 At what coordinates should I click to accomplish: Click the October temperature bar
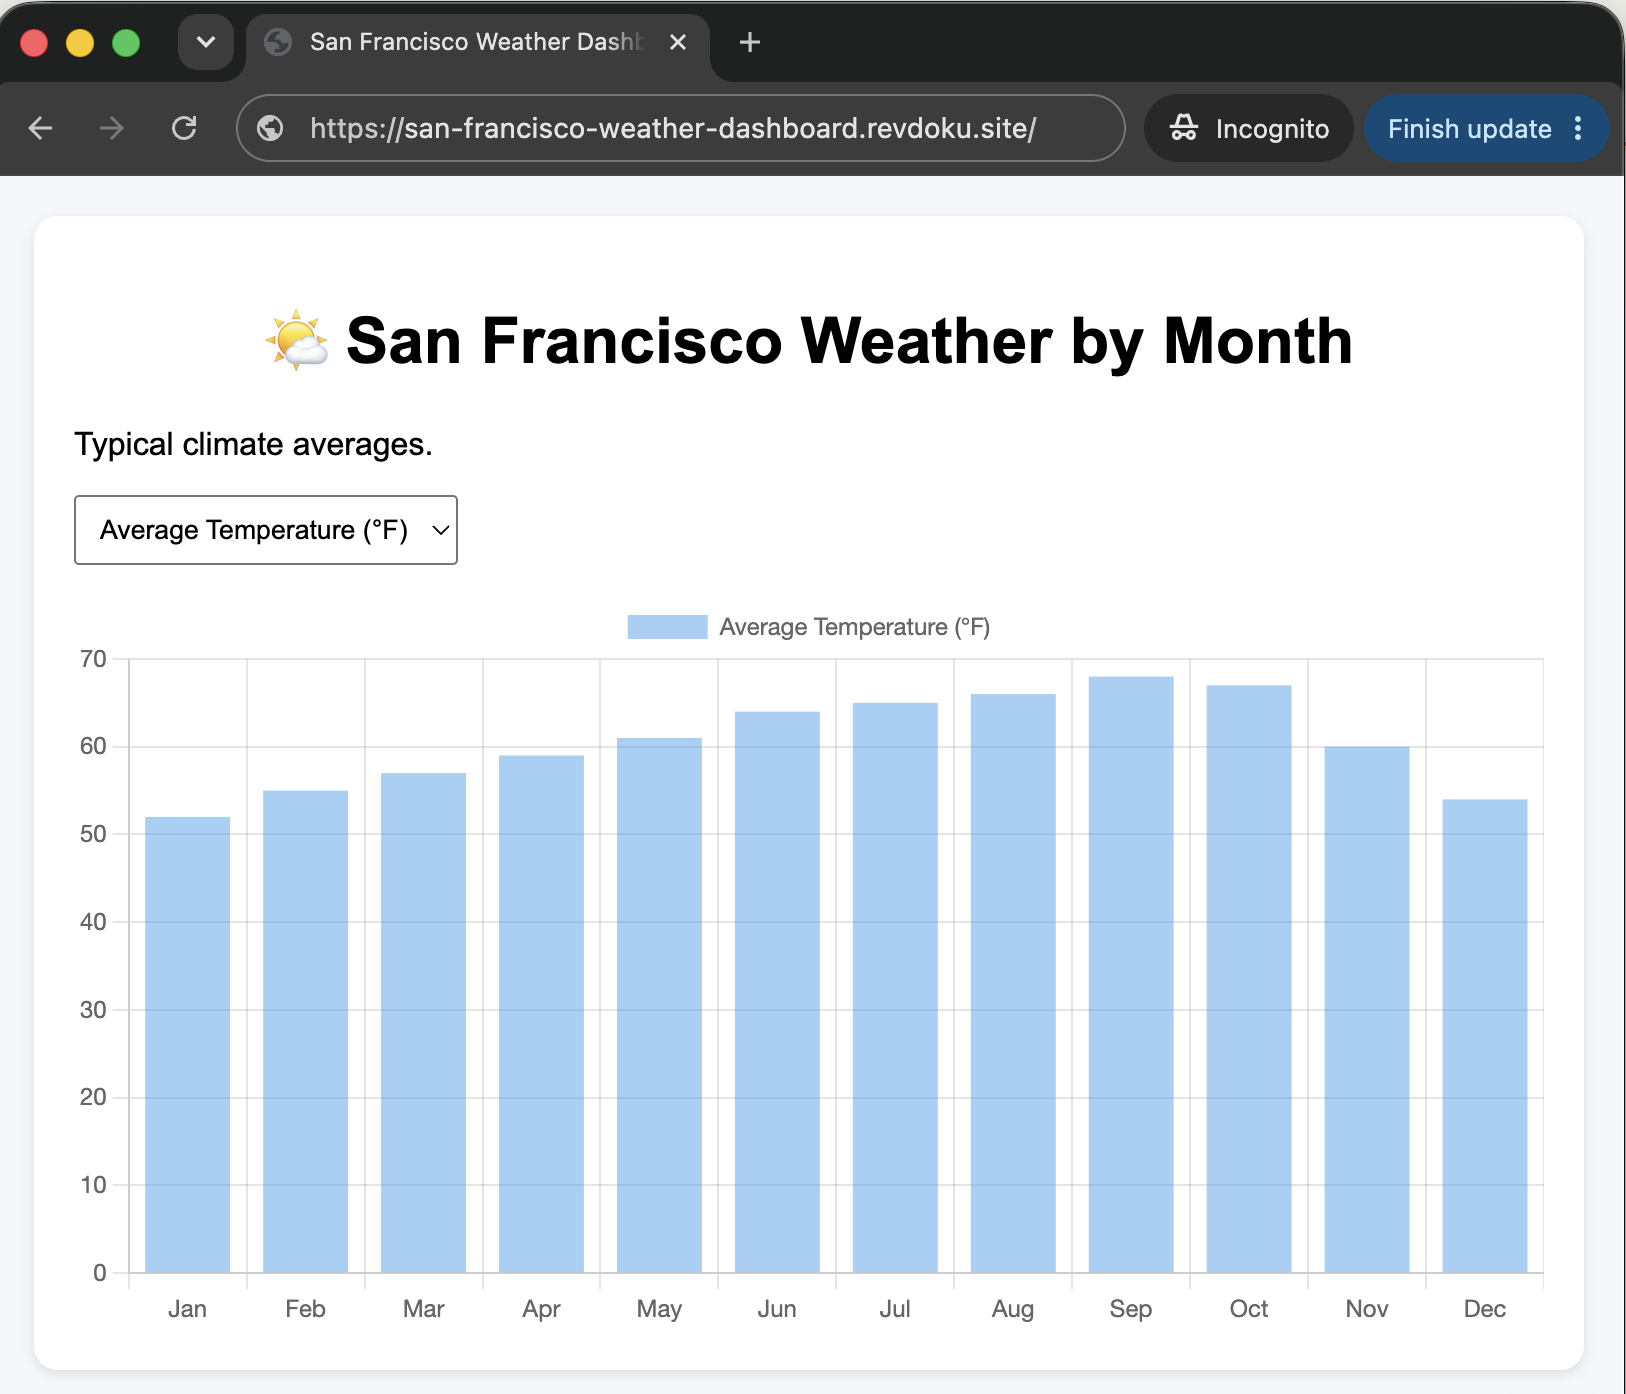tap(1249, 979)
